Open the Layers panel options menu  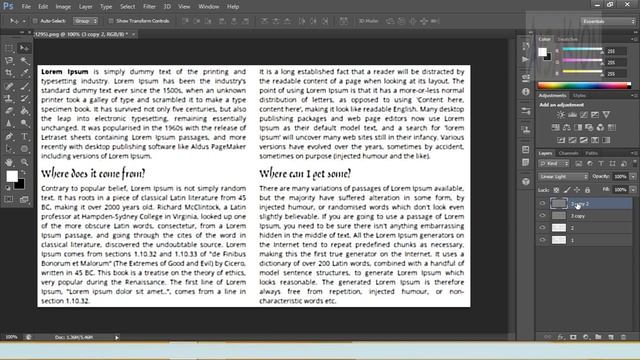click(x=634, y=153)
